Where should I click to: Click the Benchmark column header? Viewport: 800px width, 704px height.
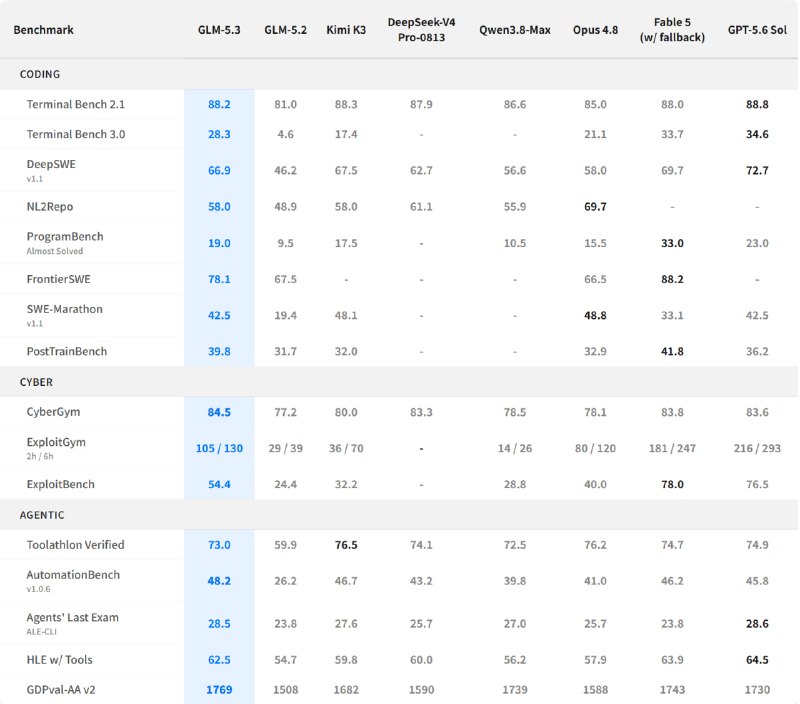click(x=43, y=30)
